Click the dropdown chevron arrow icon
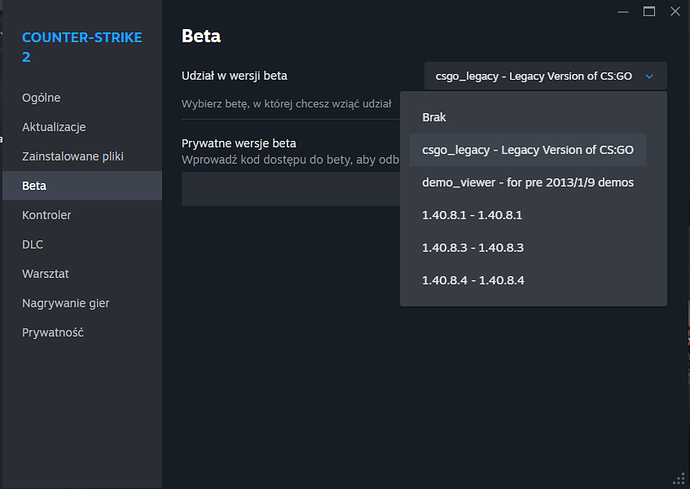The width and height of the screenshot is (690, 489). tap(649, 76)
